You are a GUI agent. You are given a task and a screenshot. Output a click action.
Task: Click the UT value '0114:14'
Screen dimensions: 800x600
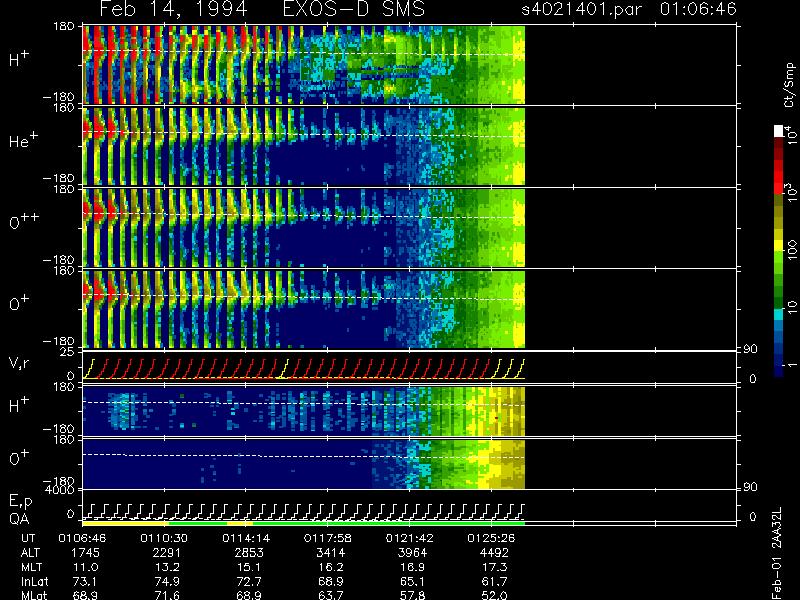[x=246, y=538]
